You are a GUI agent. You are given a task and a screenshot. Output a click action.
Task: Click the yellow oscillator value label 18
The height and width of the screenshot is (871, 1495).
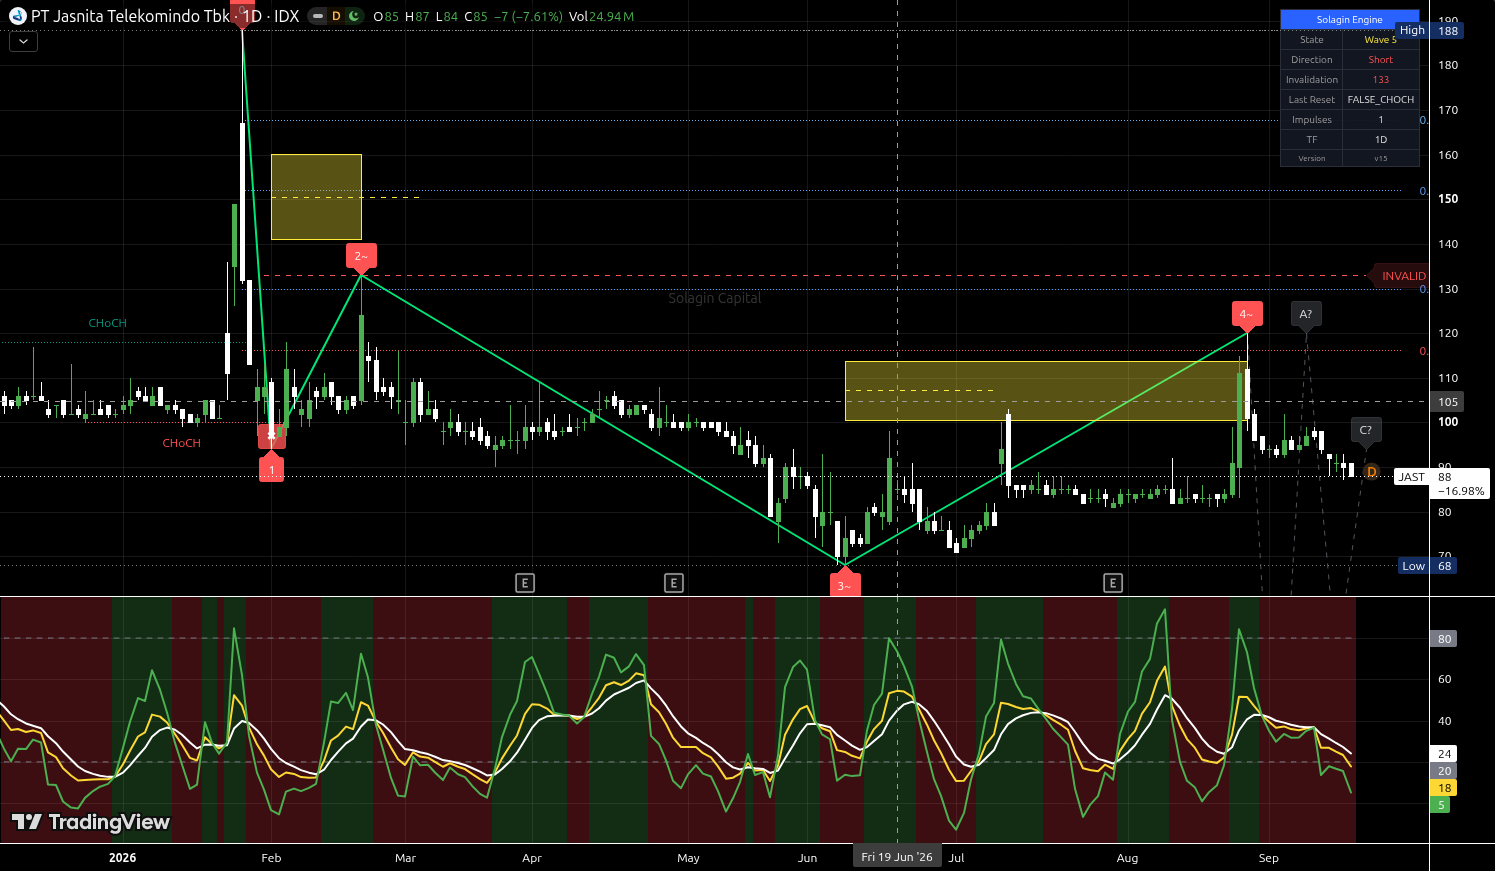(1444, 788)
